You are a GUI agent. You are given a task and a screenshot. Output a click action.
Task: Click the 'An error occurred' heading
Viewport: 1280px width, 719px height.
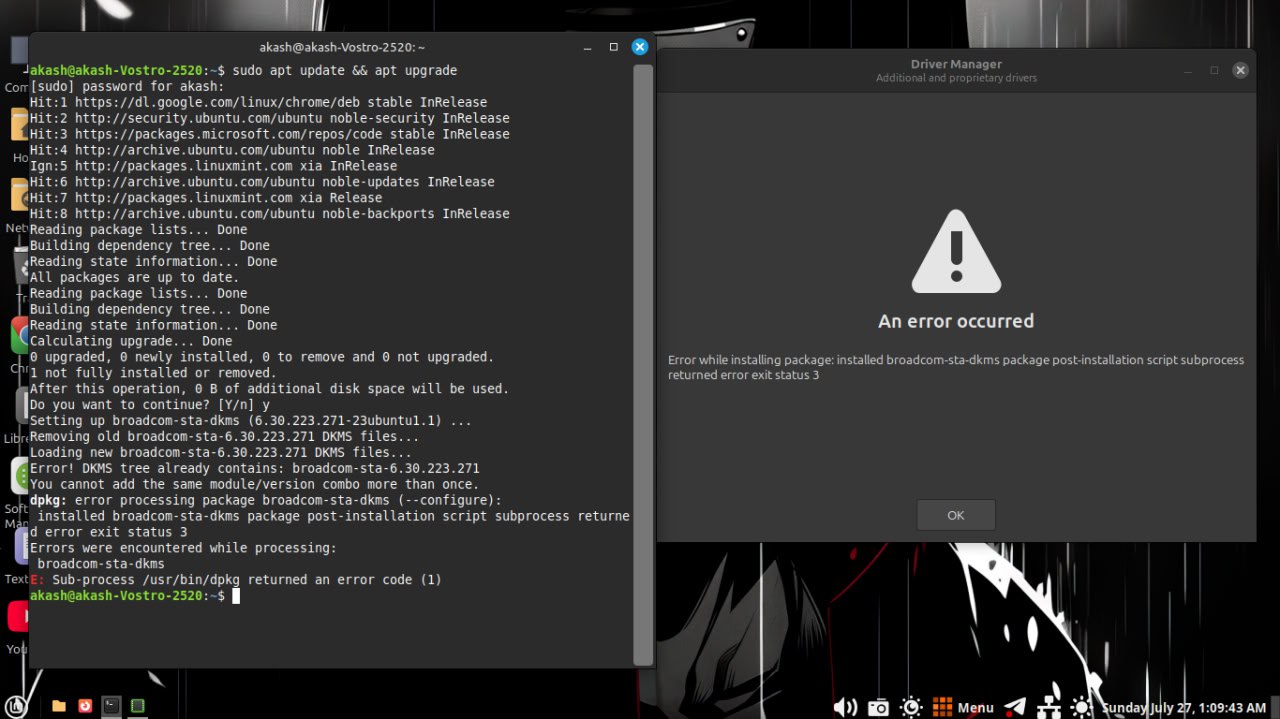tap(956, 321)
